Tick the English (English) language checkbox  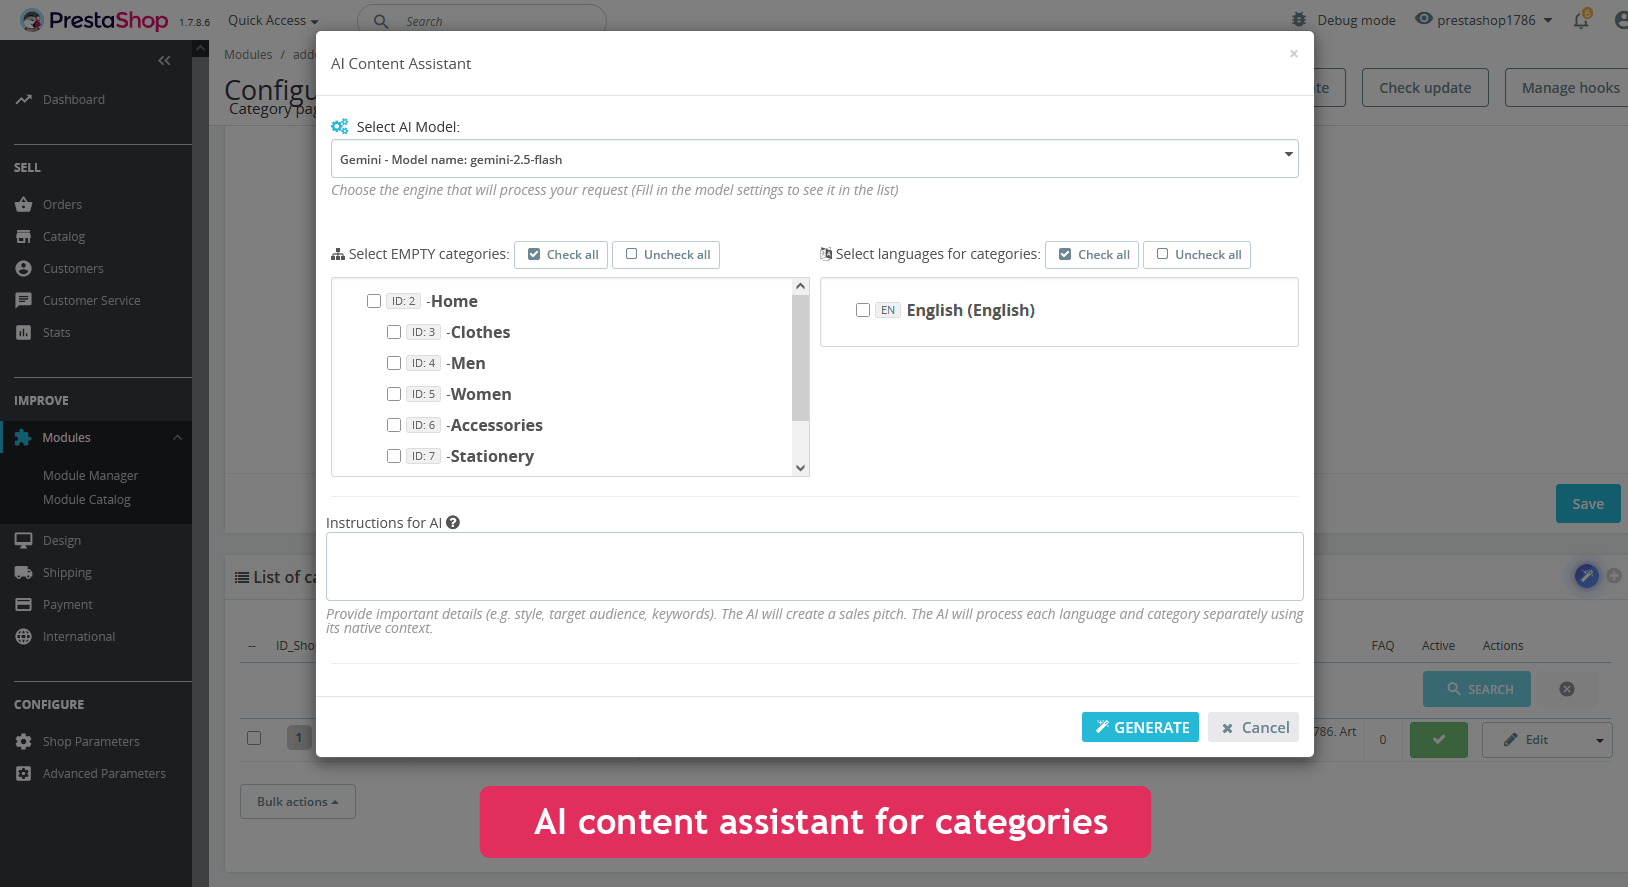coord(863,310)
